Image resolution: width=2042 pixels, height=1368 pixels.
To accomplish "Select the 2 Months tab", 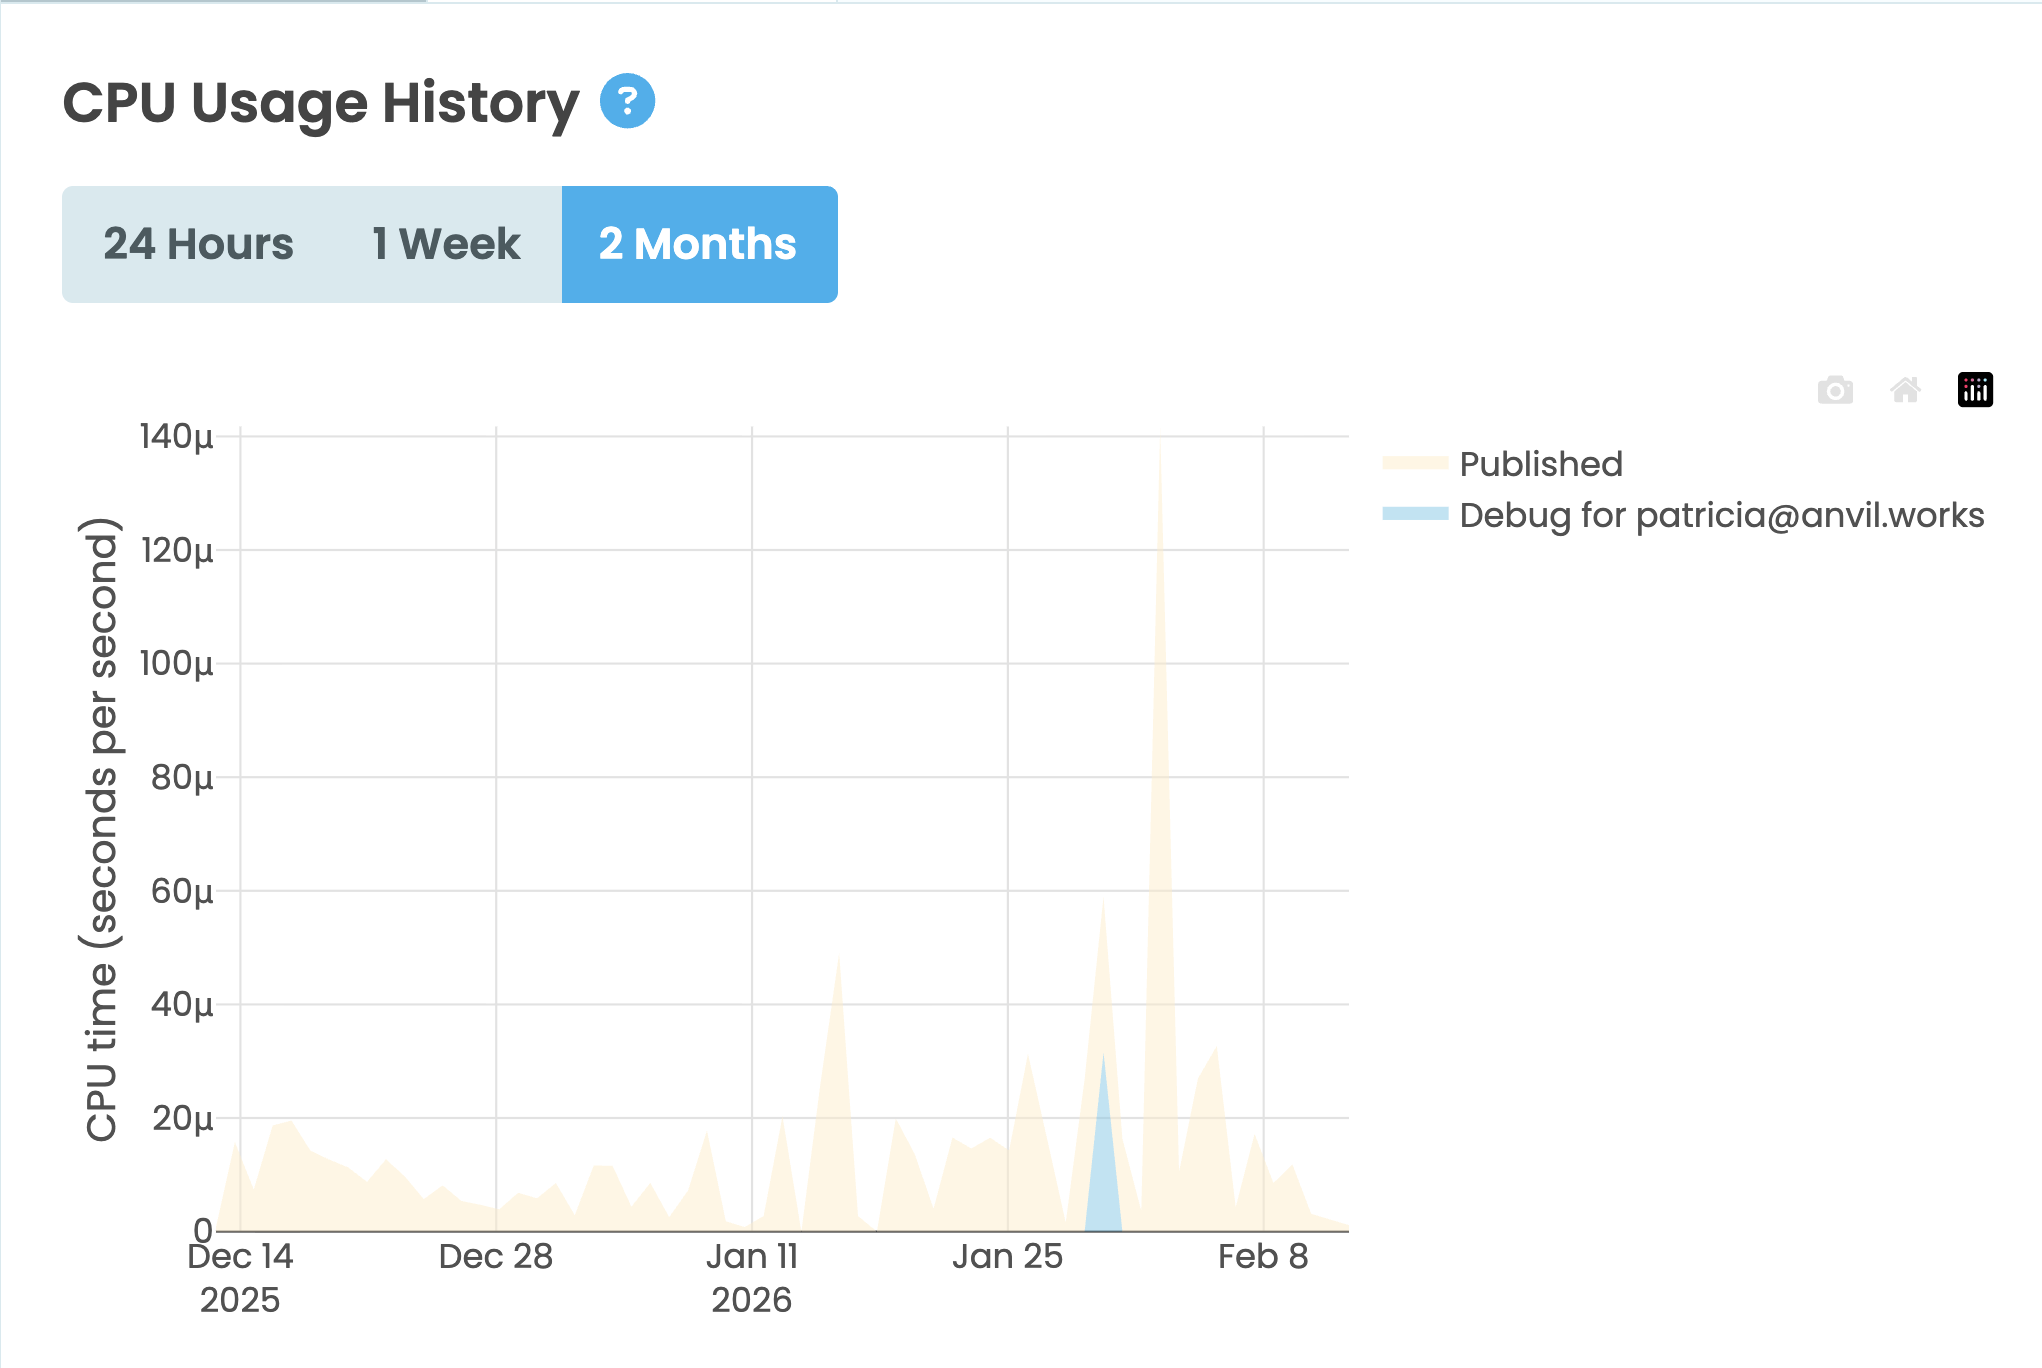I will point(699,244).
